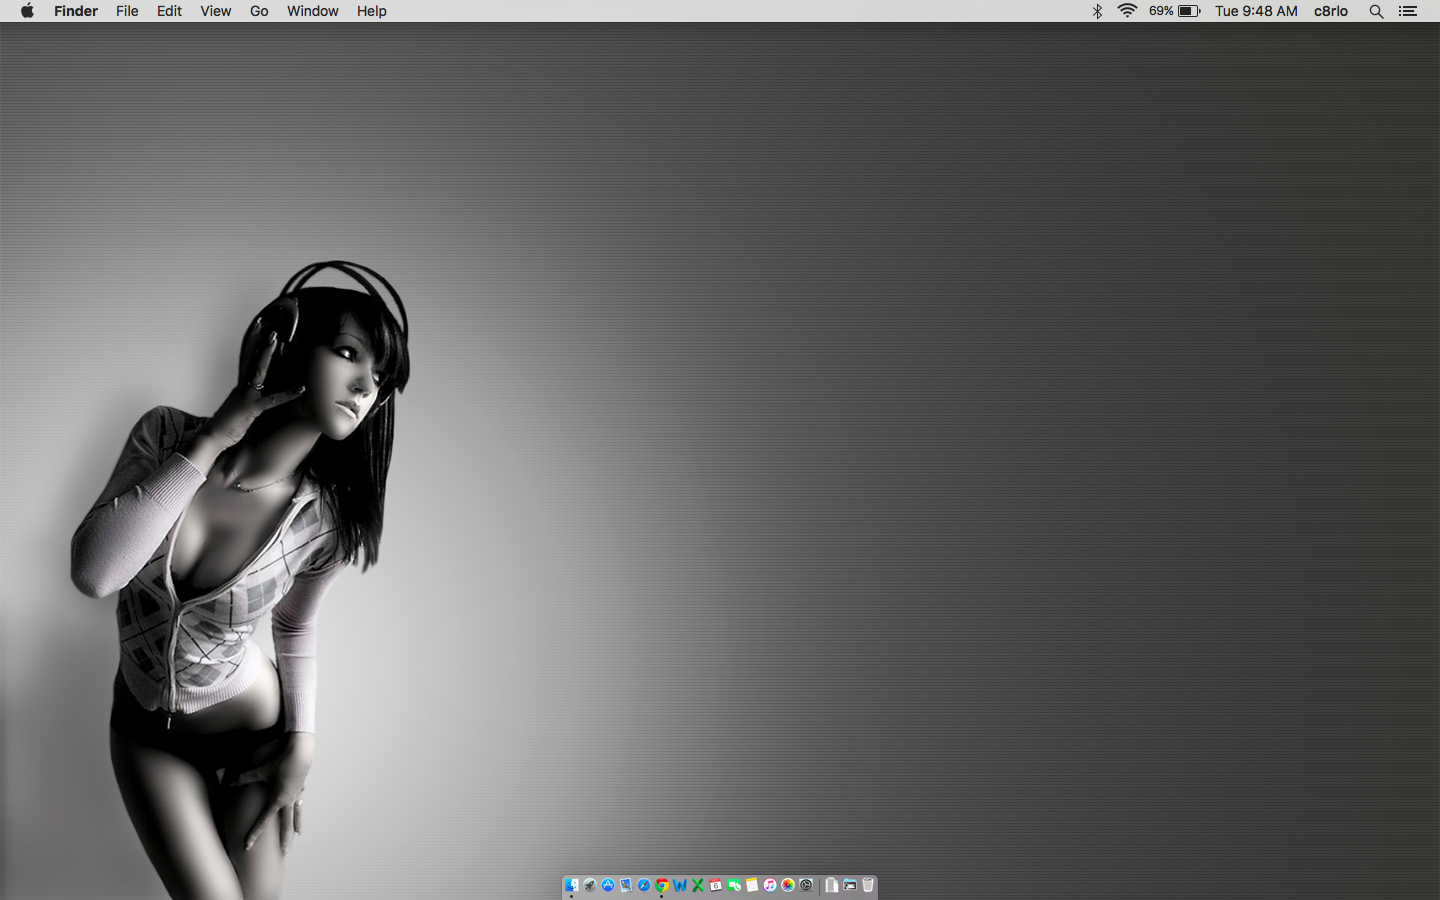
Task: Open the Window menu
Action: 312,11
